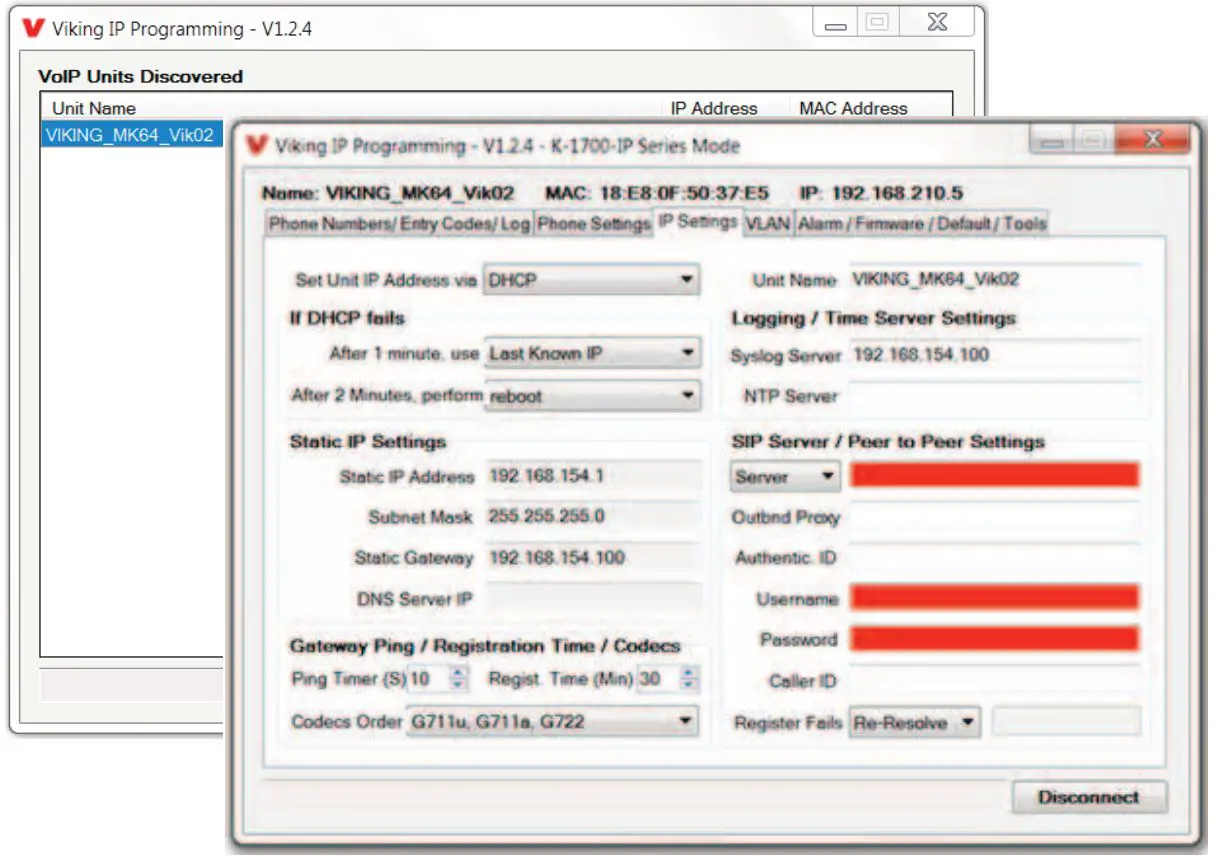
Task: Click the NTP Server field
Action: click(994, 396)
